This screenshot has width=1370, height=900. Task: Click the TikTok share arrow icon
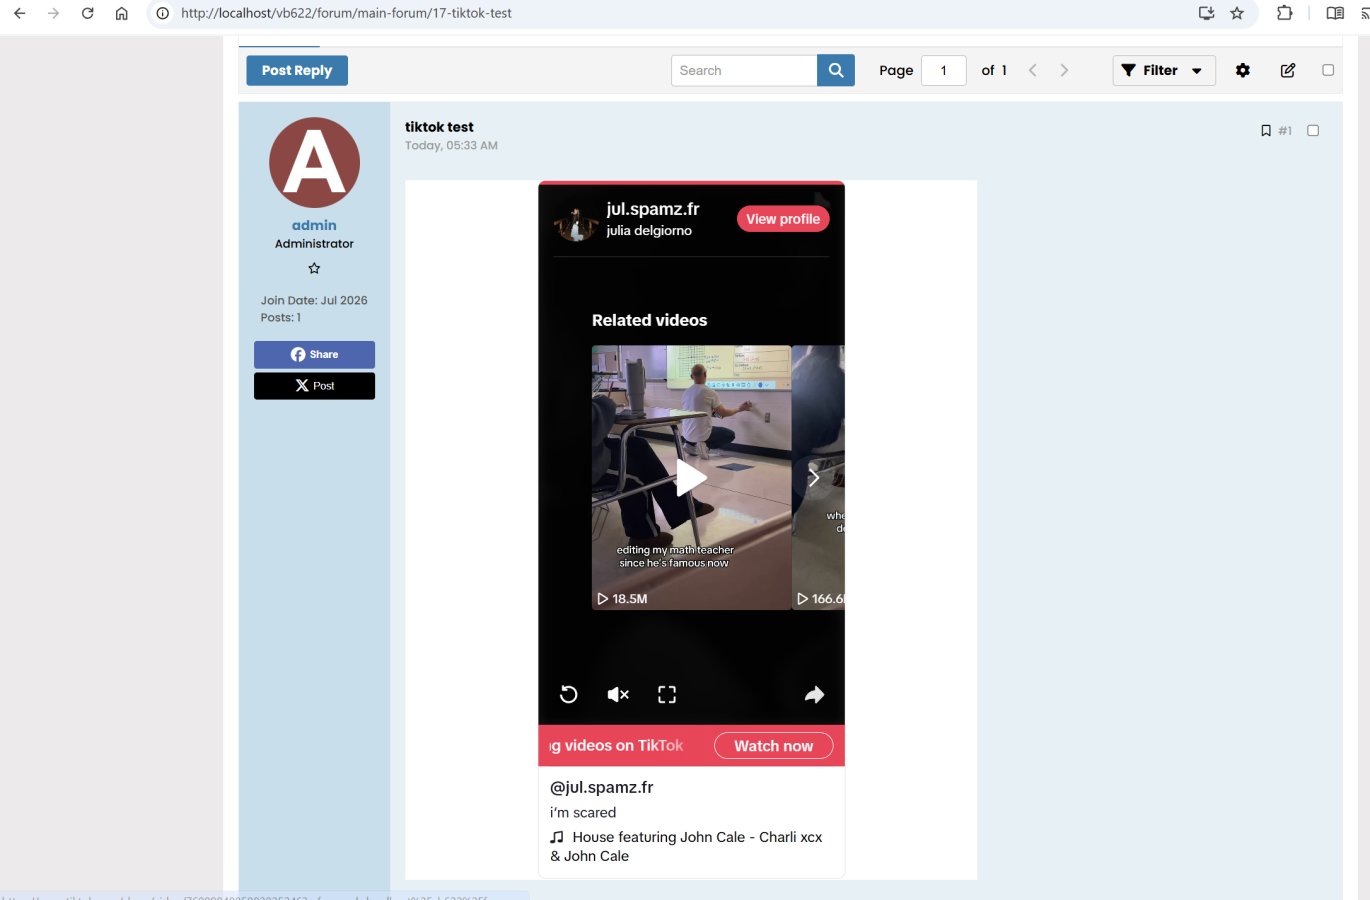815,694
